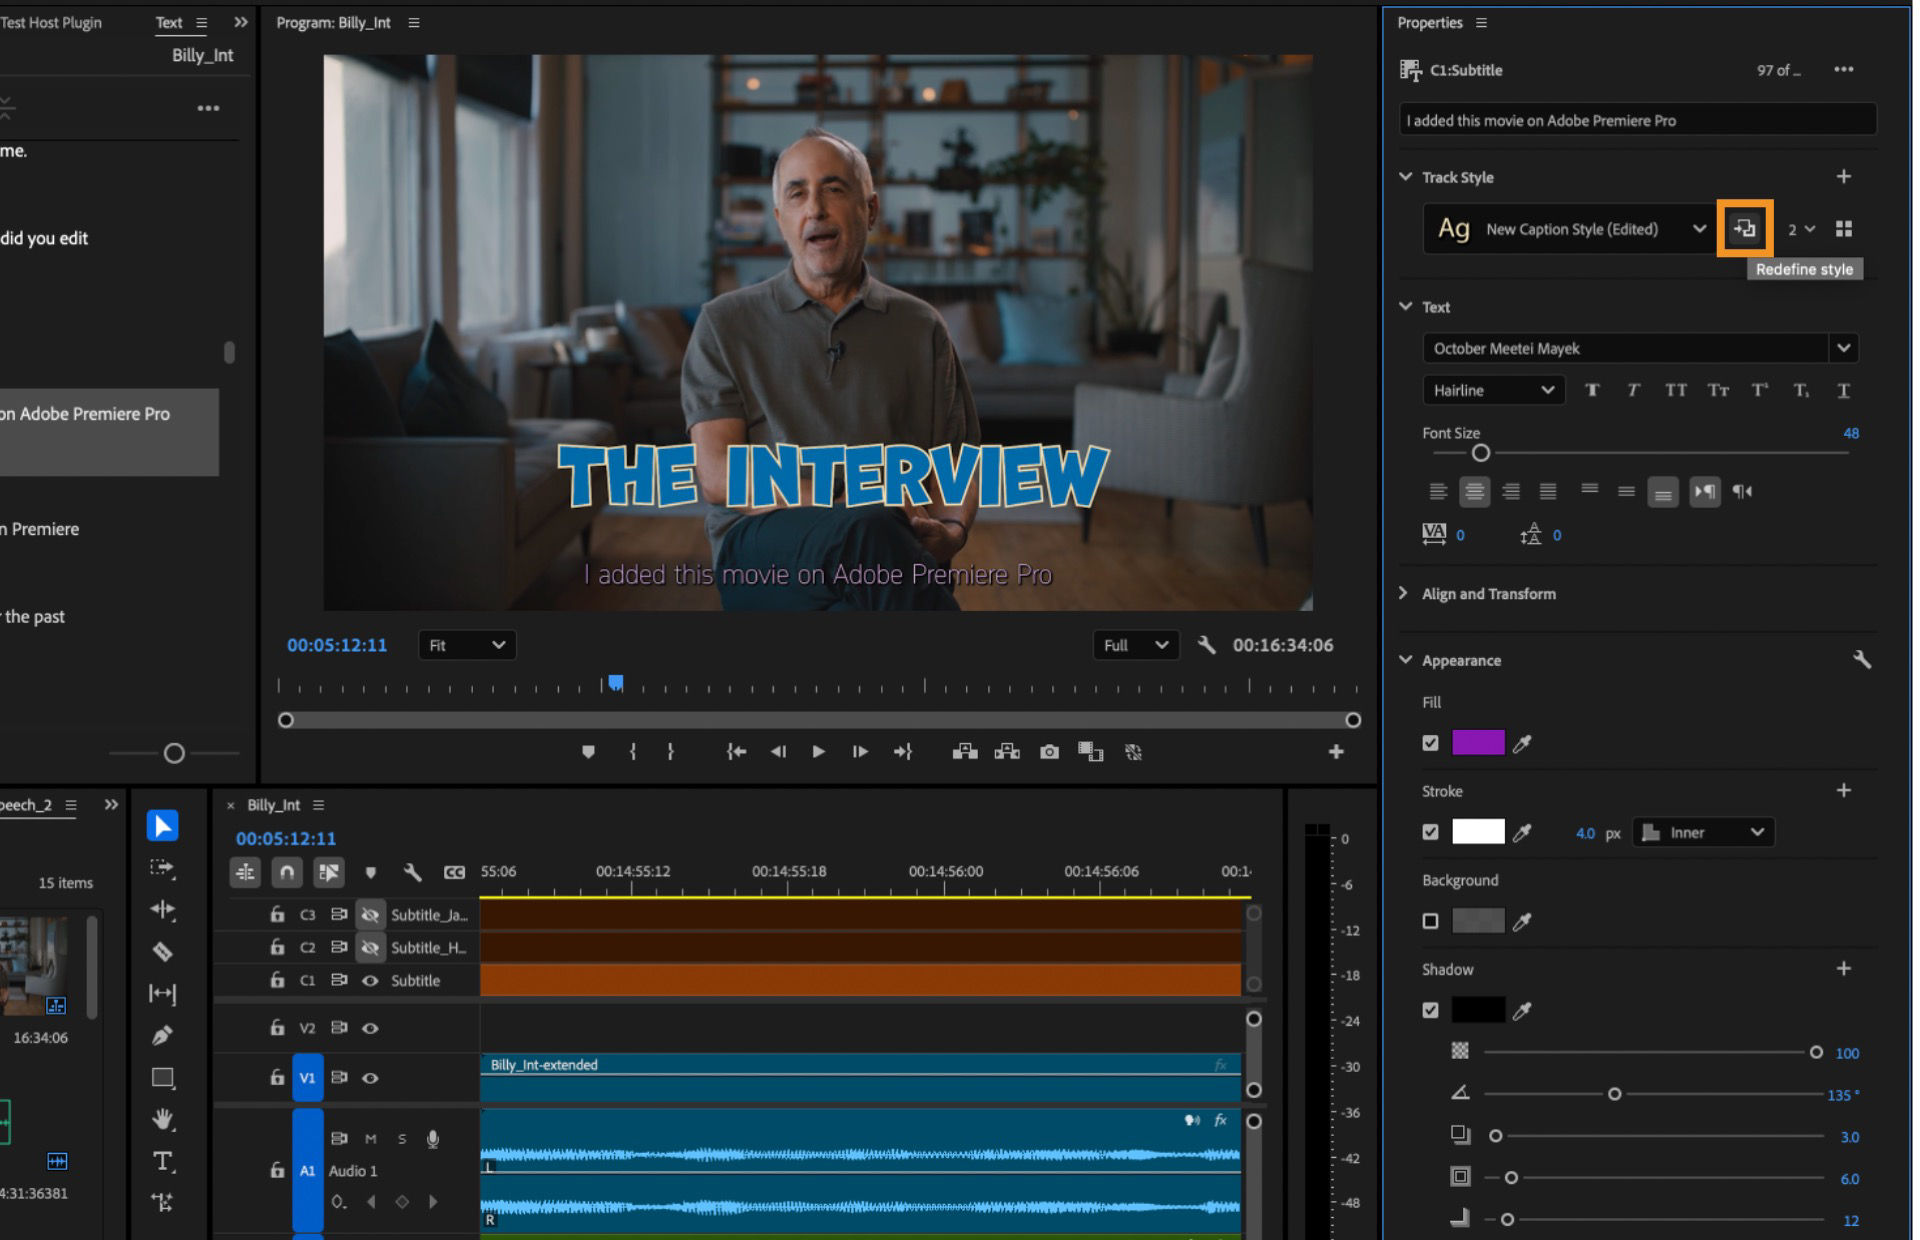Viewport: 1920px width, 1240px height.
Task: Select the Hand tool
Action: click(163, 1118)
